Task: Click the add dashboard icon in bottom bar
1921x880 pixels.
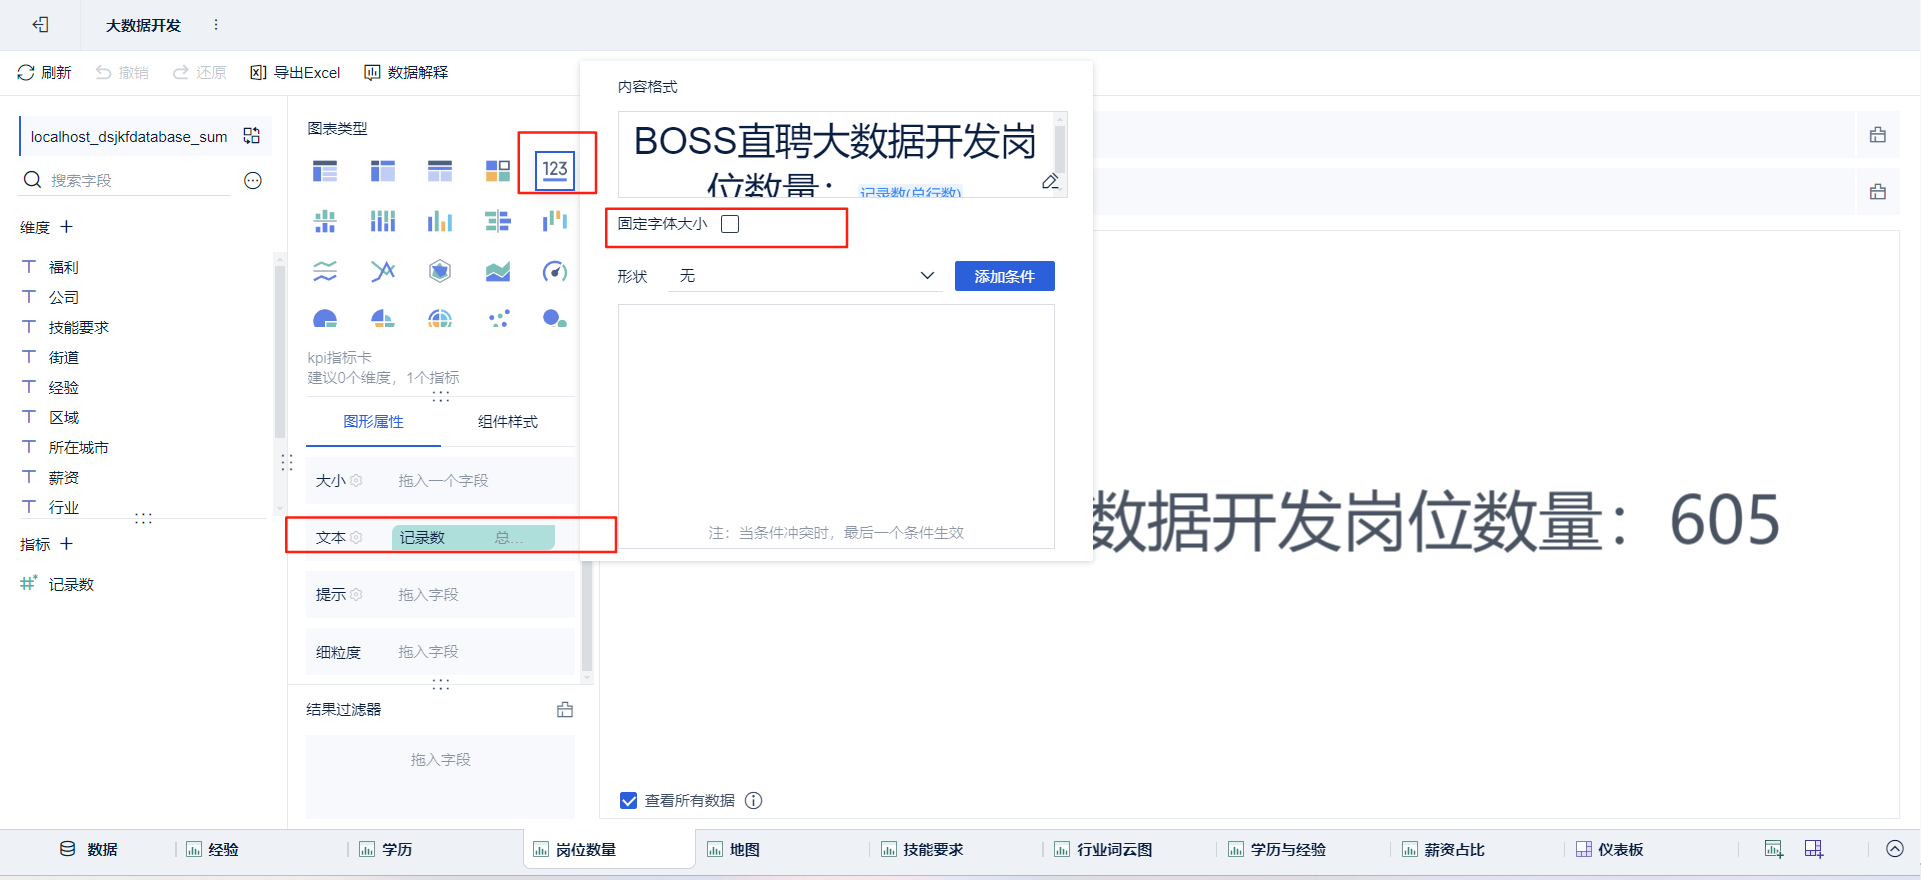Action: tap(1814, 849)
